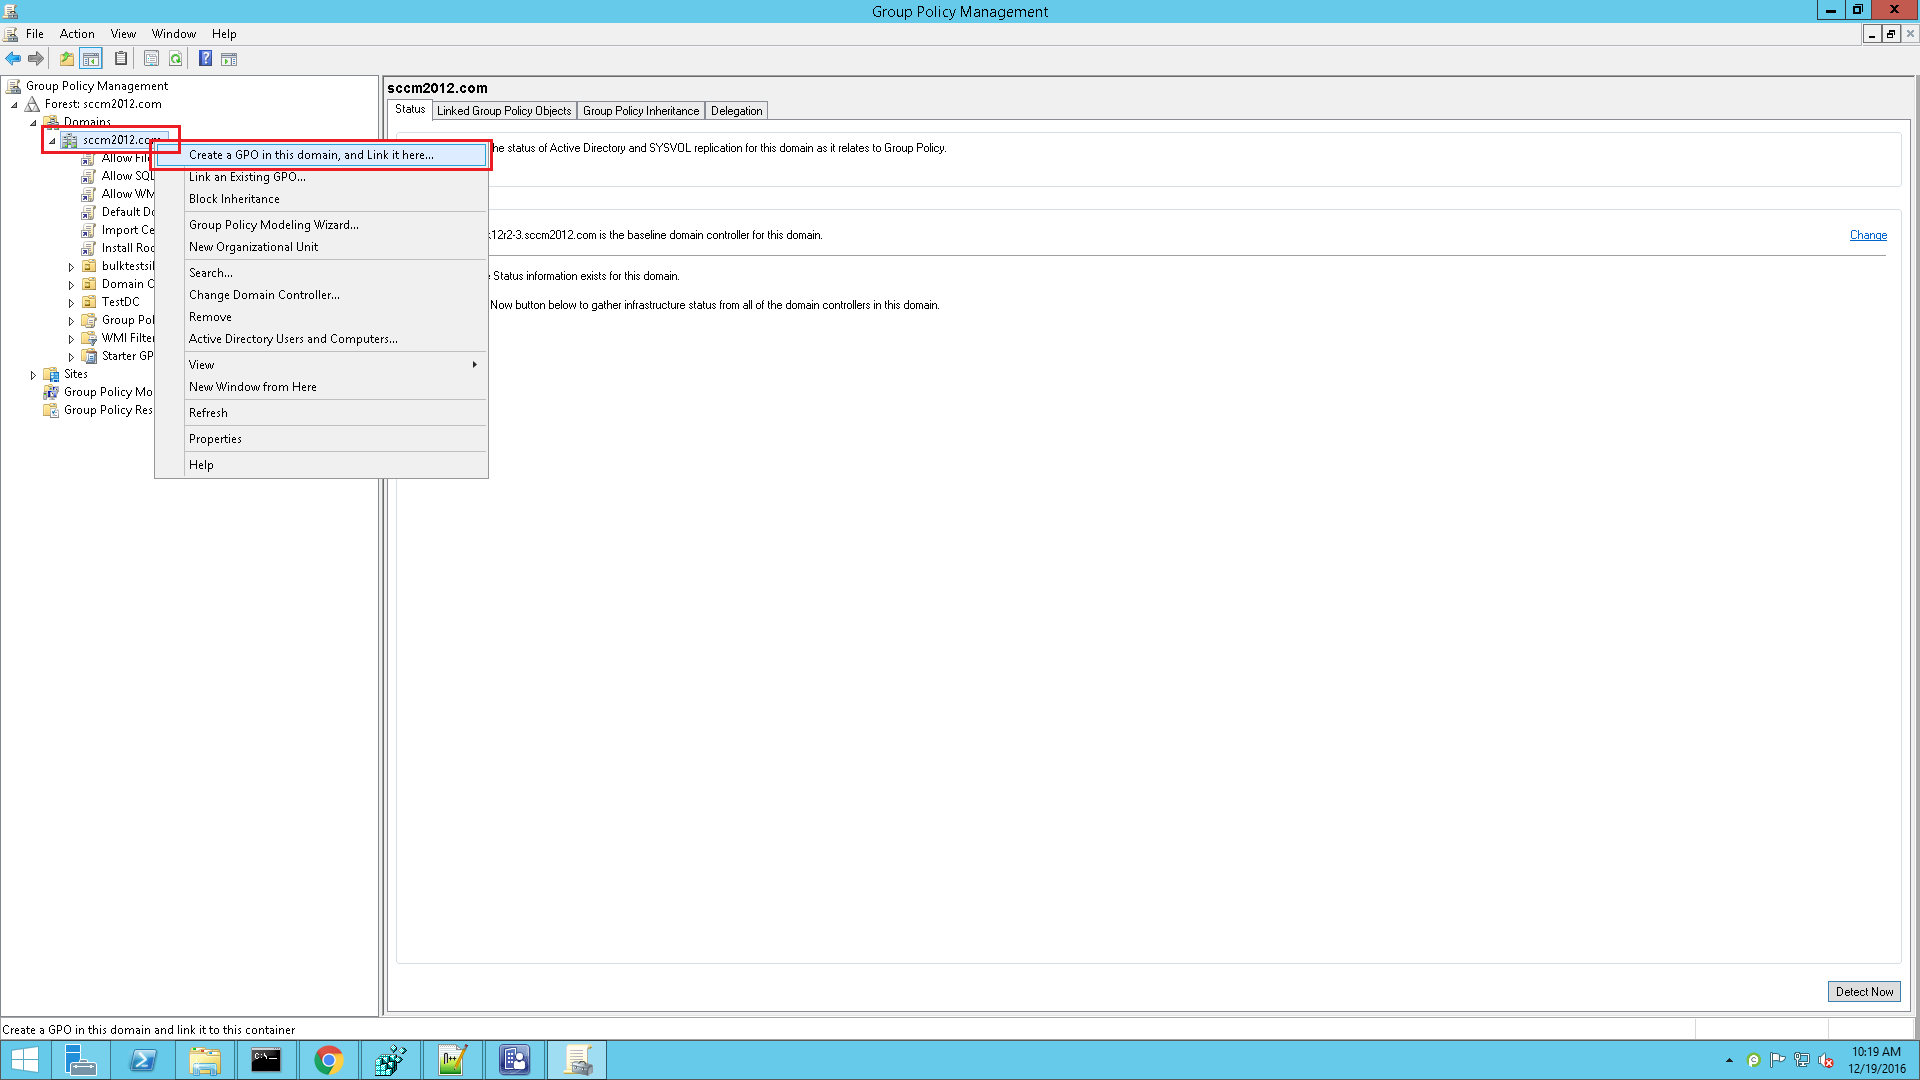
Task: Click the Detect Now button
Action: 1864,991
